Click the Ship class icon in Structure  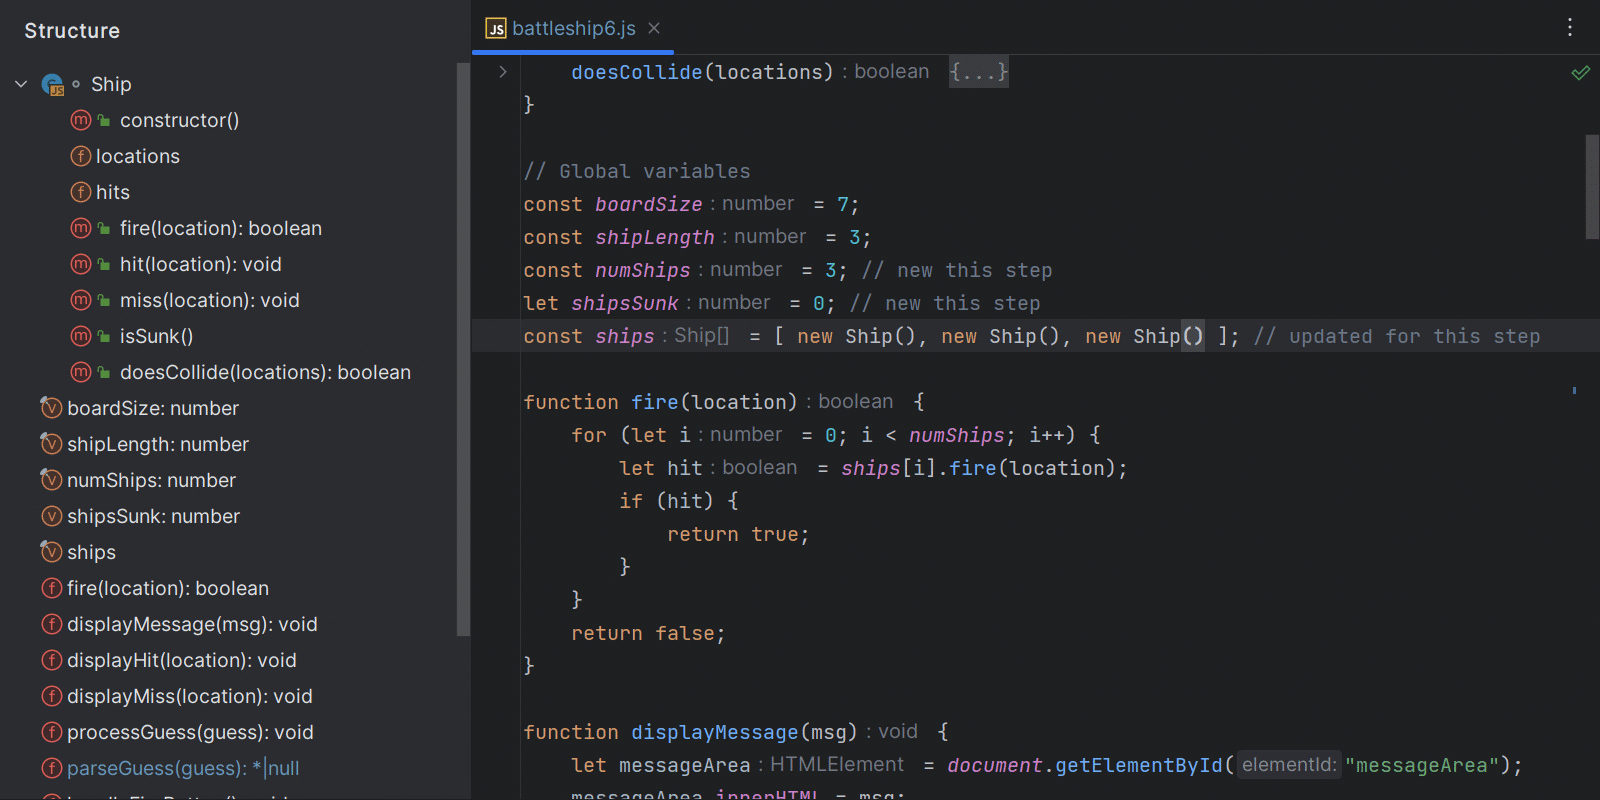tap(52, 85)
